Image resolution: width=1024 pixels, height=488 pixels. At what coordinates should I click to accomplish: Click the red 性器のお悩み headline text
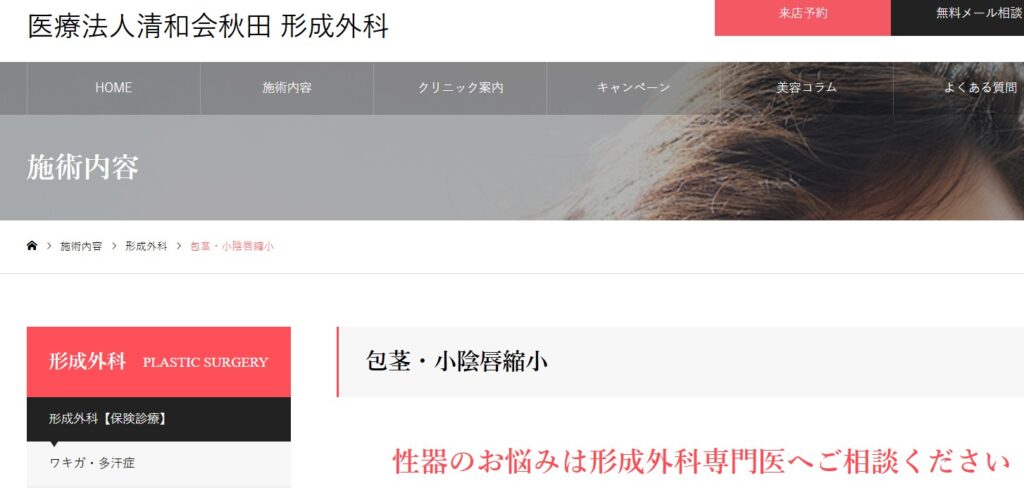tap(701, 463)
